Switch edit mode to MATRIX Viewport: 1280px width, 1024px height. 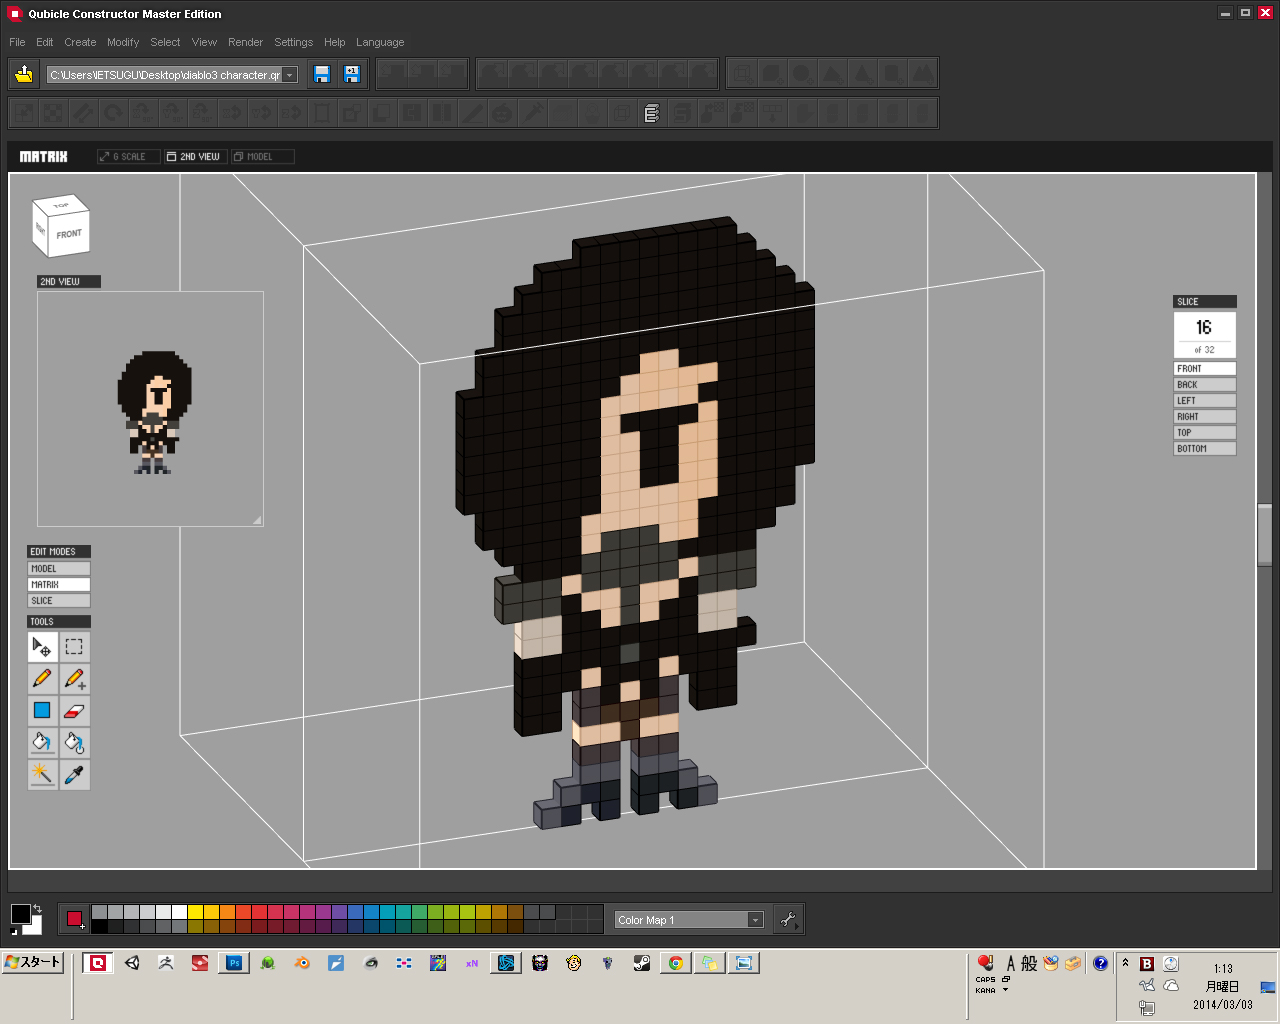tap(59, 584)
